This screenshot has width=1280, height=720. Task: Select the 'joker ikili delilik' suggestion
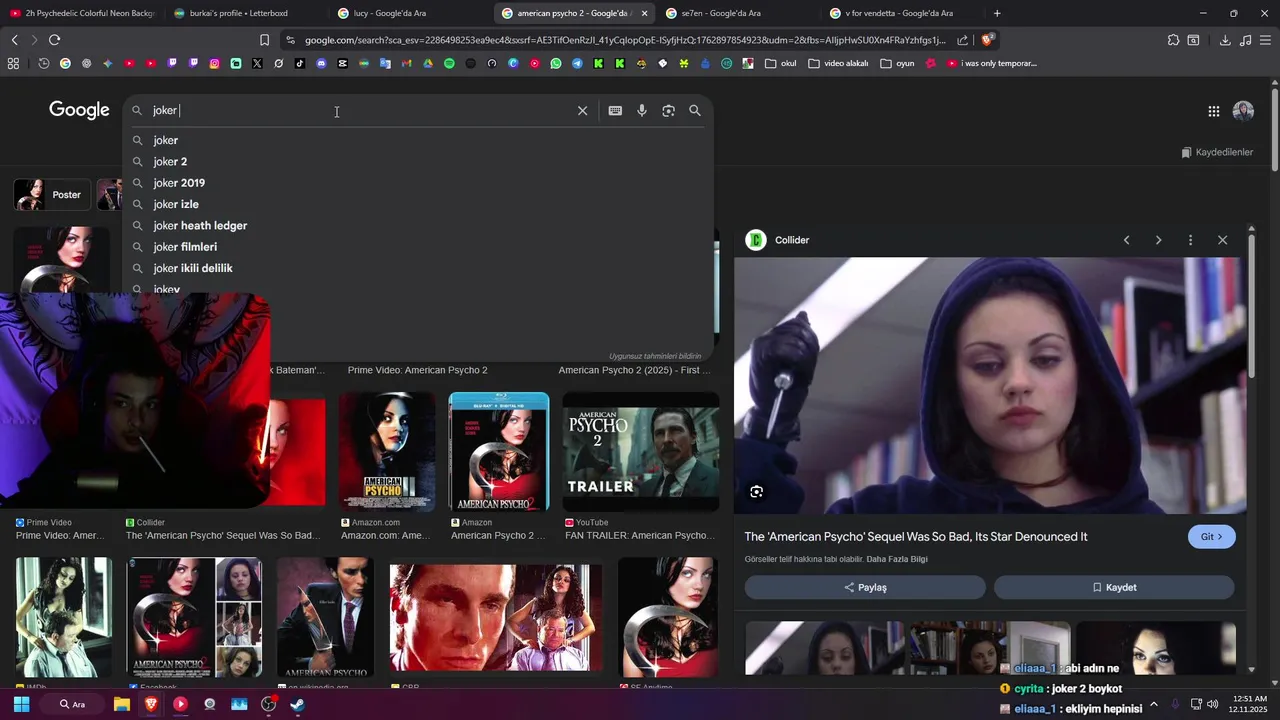(x=418, y=268)
